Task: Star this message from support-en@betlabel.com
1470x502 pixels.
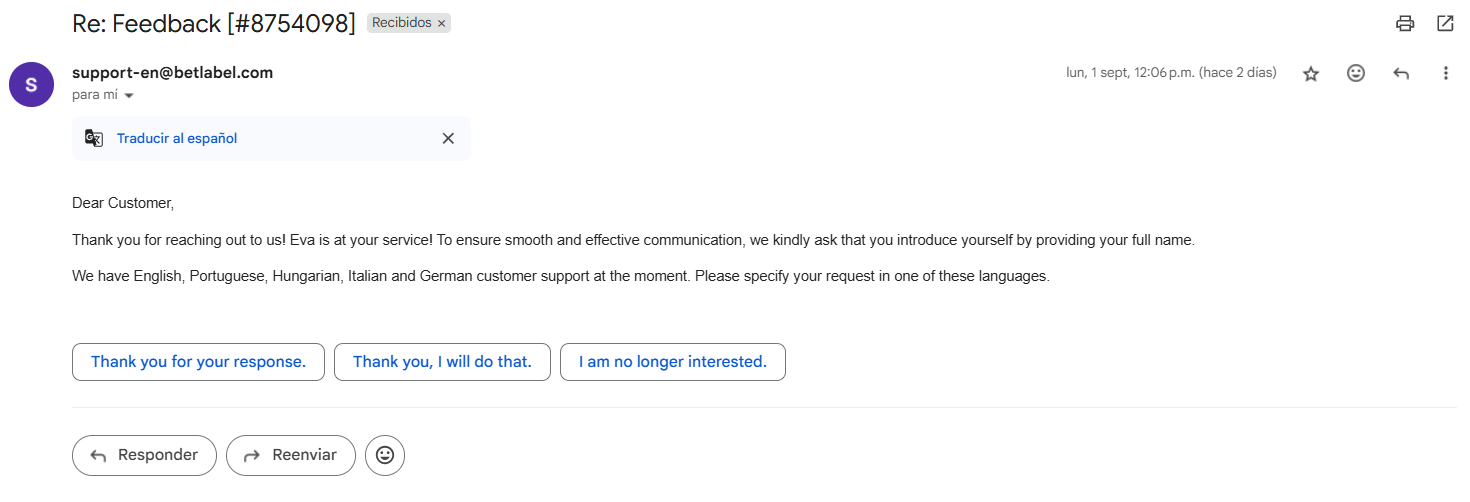Action: point(1311,73)
